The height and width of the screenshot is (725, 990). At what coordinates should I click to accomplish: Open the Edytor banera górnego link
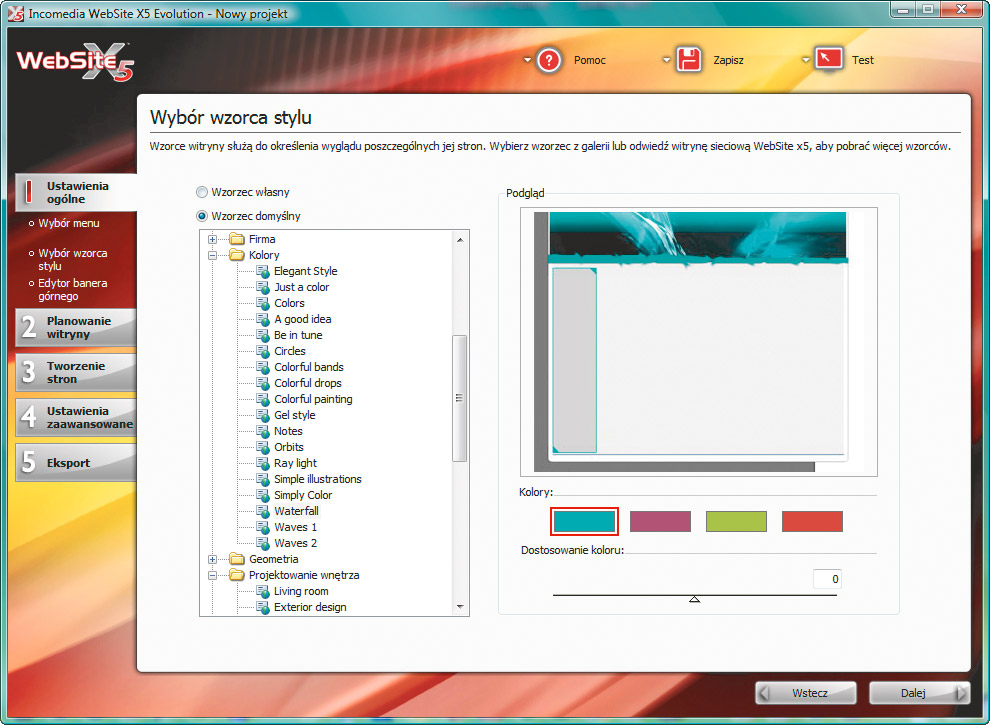[73, 289]
